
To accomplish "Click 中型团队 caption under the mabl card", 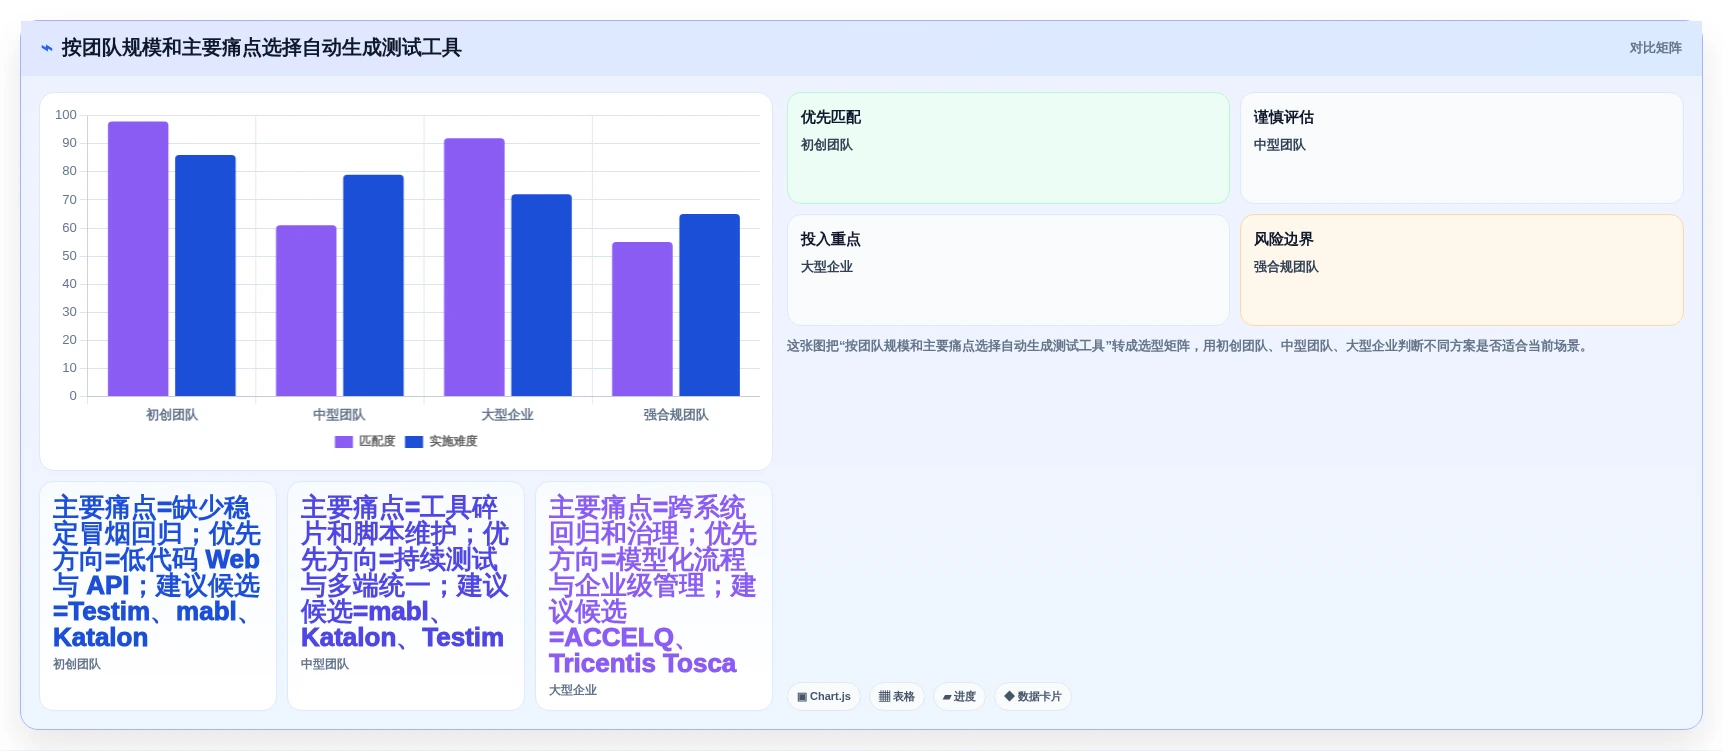I will (x=325, y=664).
